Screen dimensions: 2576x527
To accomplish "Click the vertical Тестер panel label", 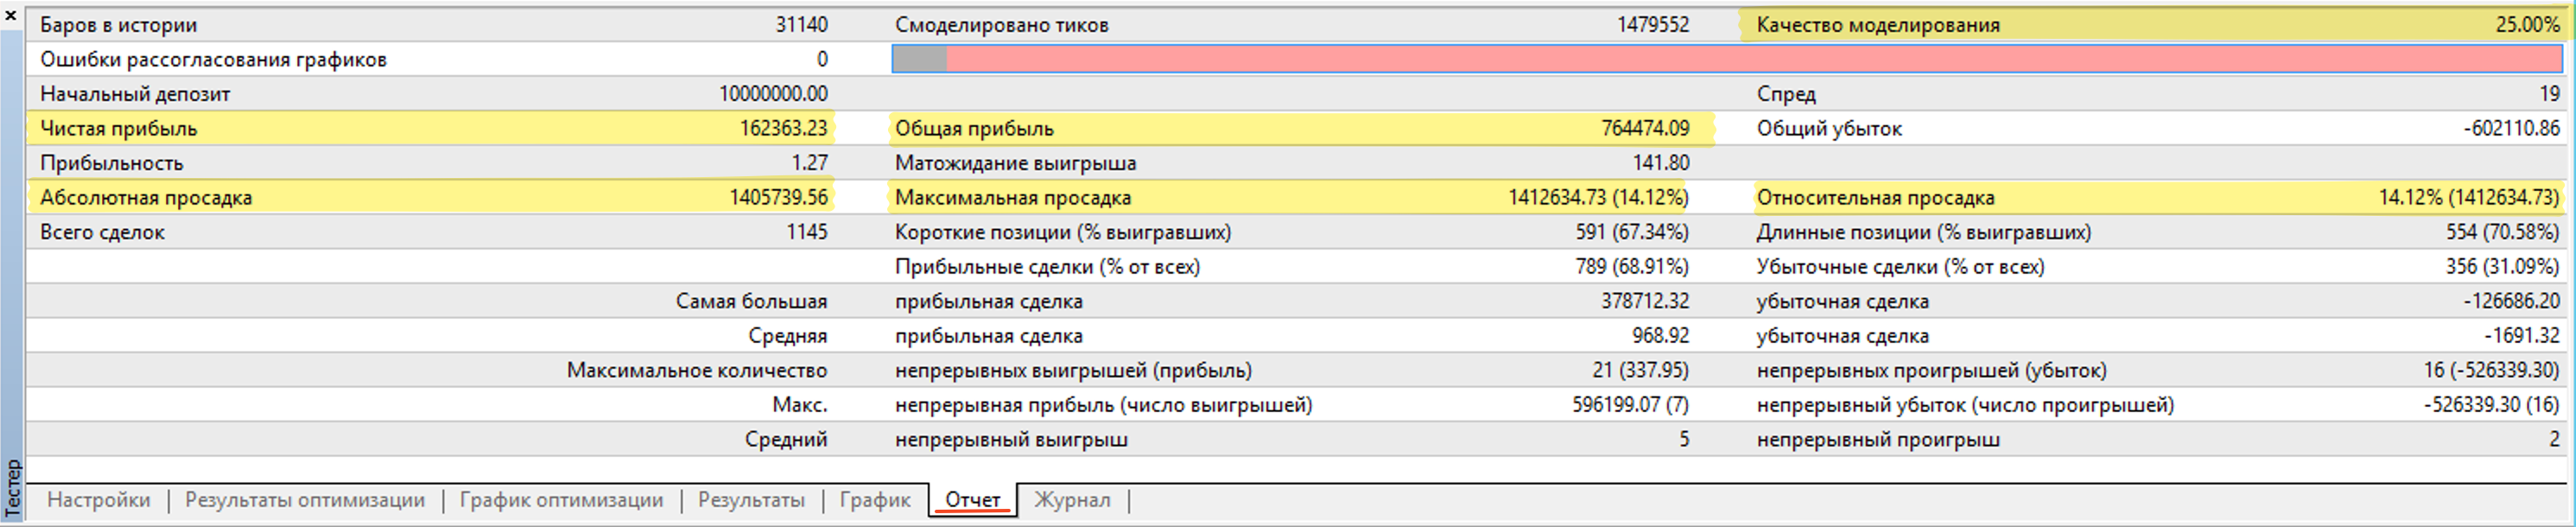I will 13,487.
